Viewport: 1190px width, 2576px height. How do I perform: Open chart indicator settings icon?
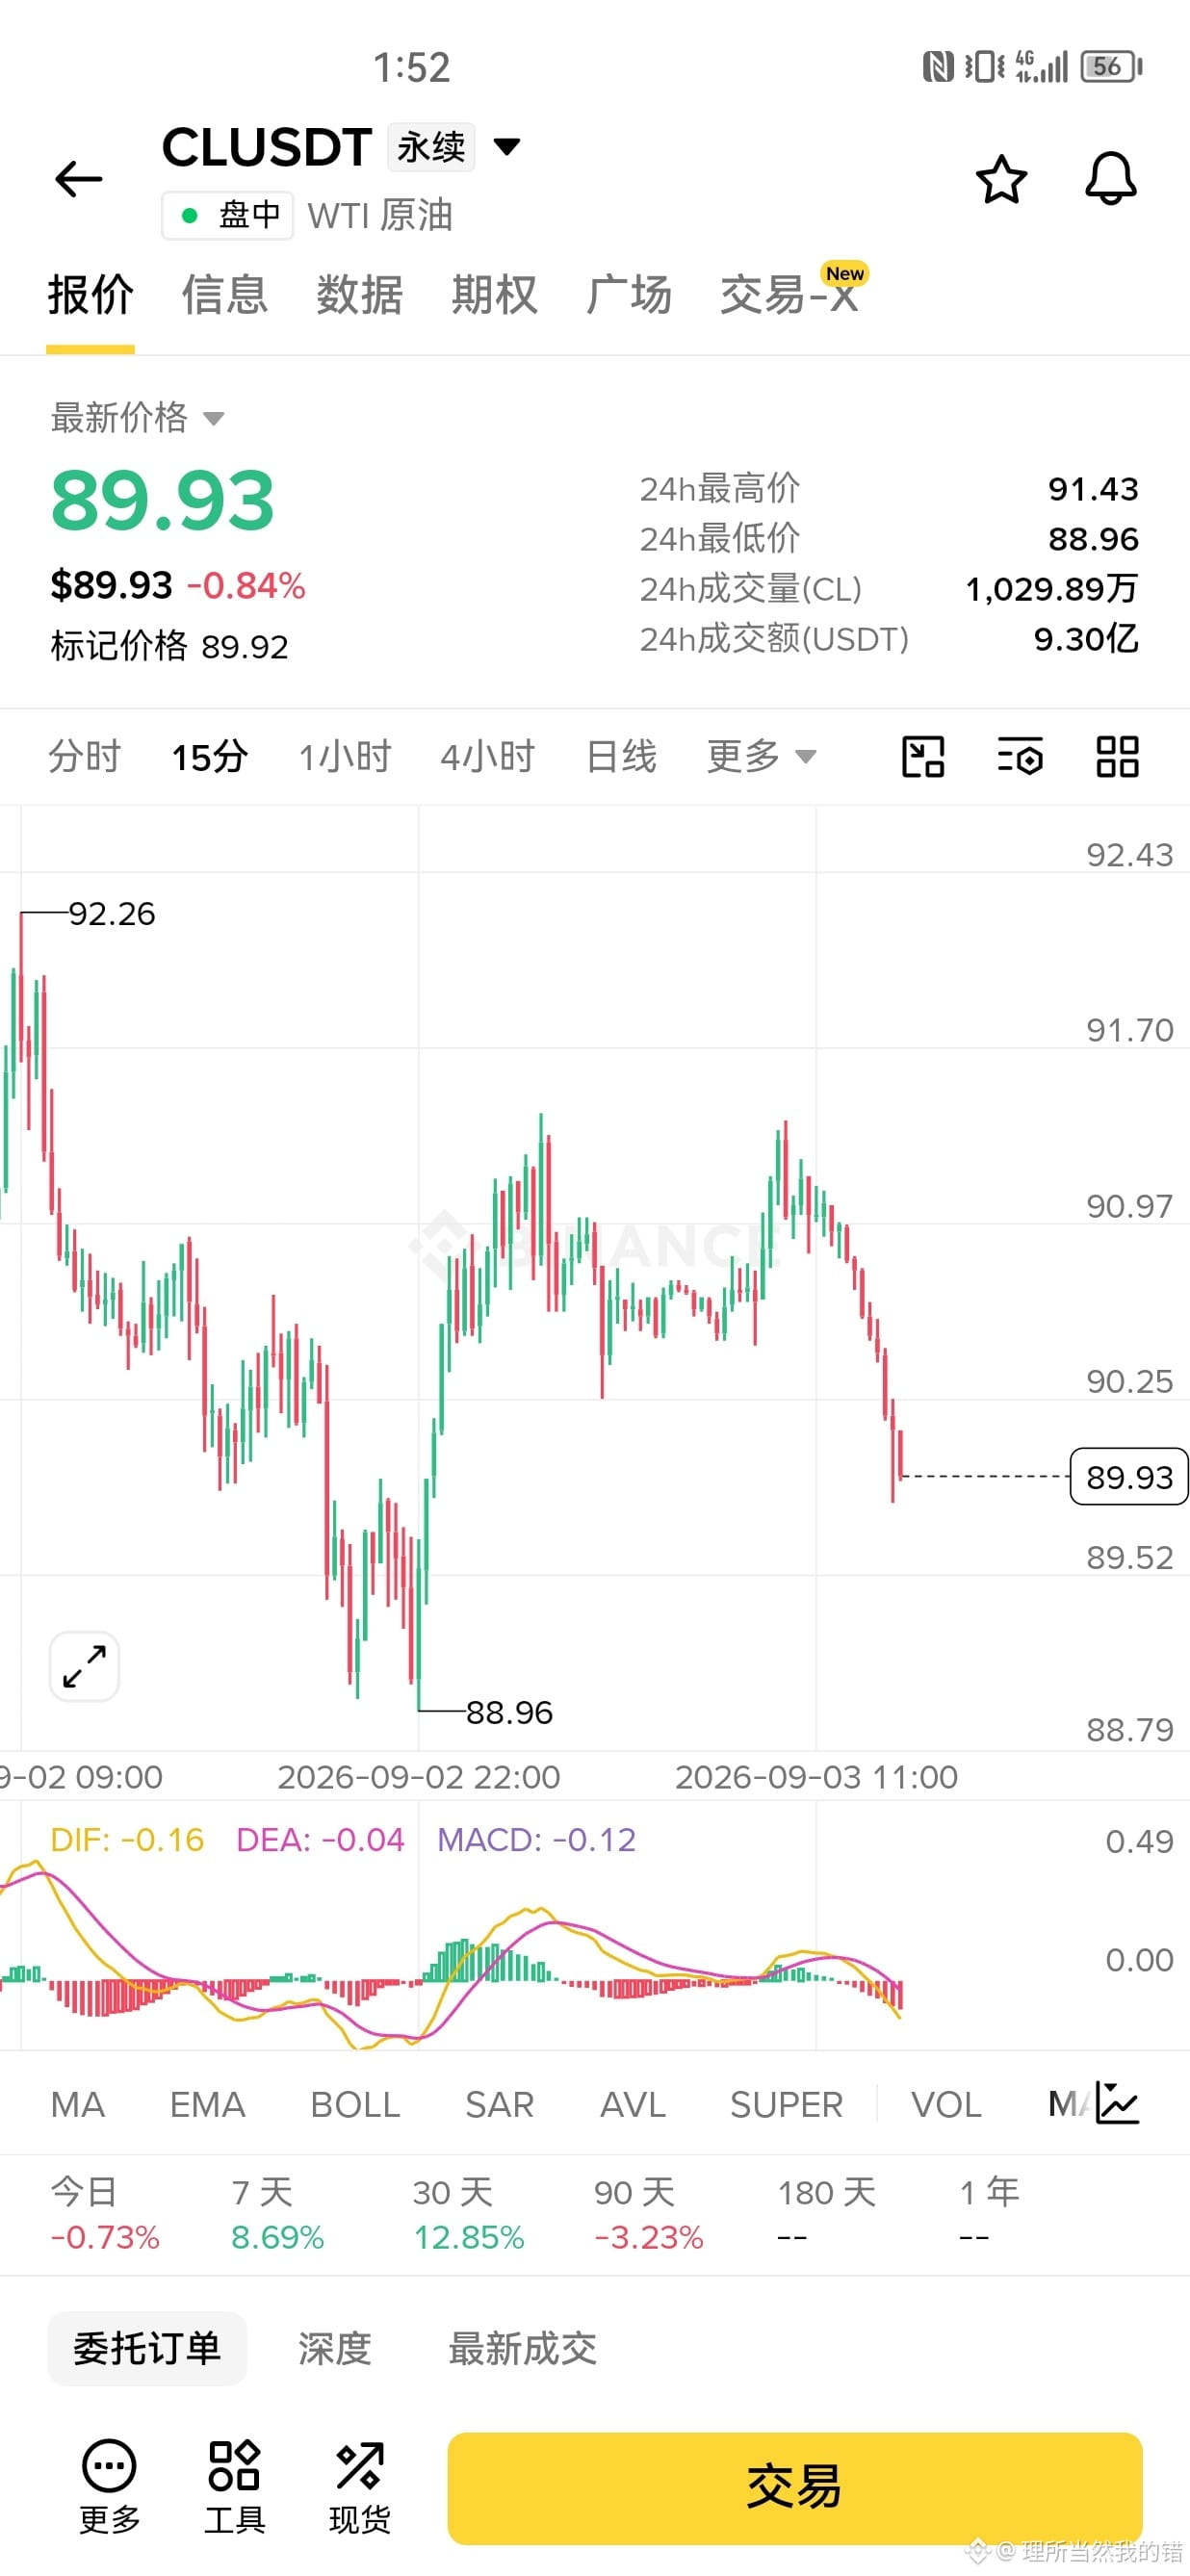coord(1020,757)
